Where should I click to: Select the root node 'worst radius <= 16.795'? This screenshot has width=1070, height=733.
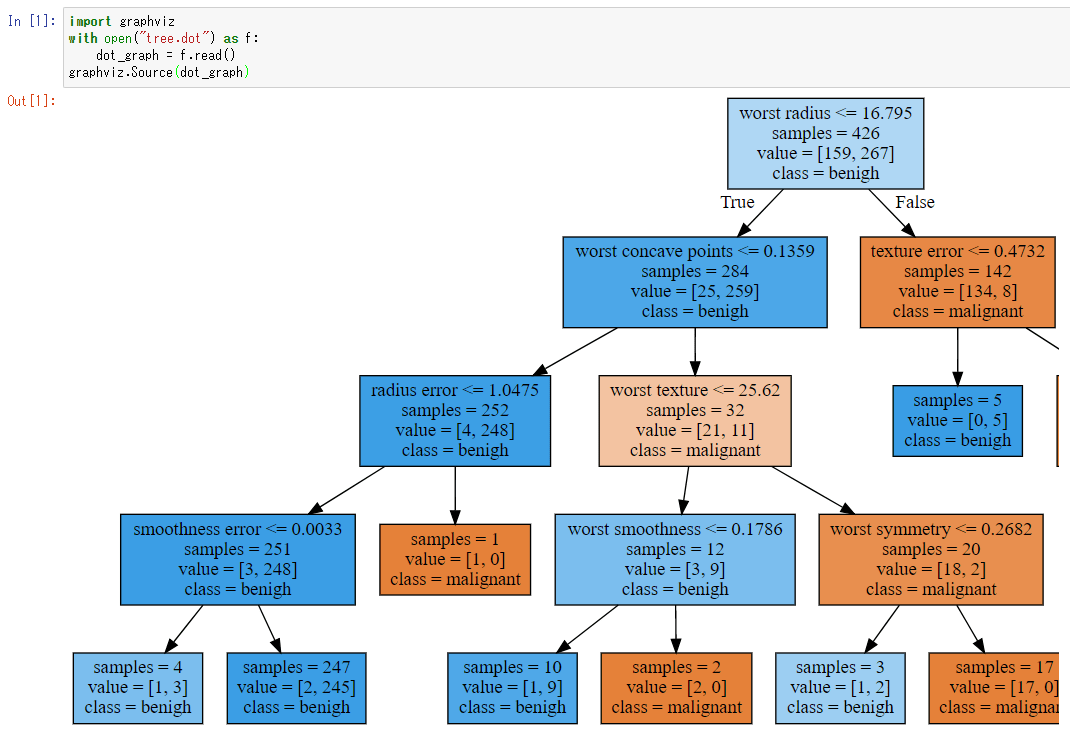pos(825,143)
